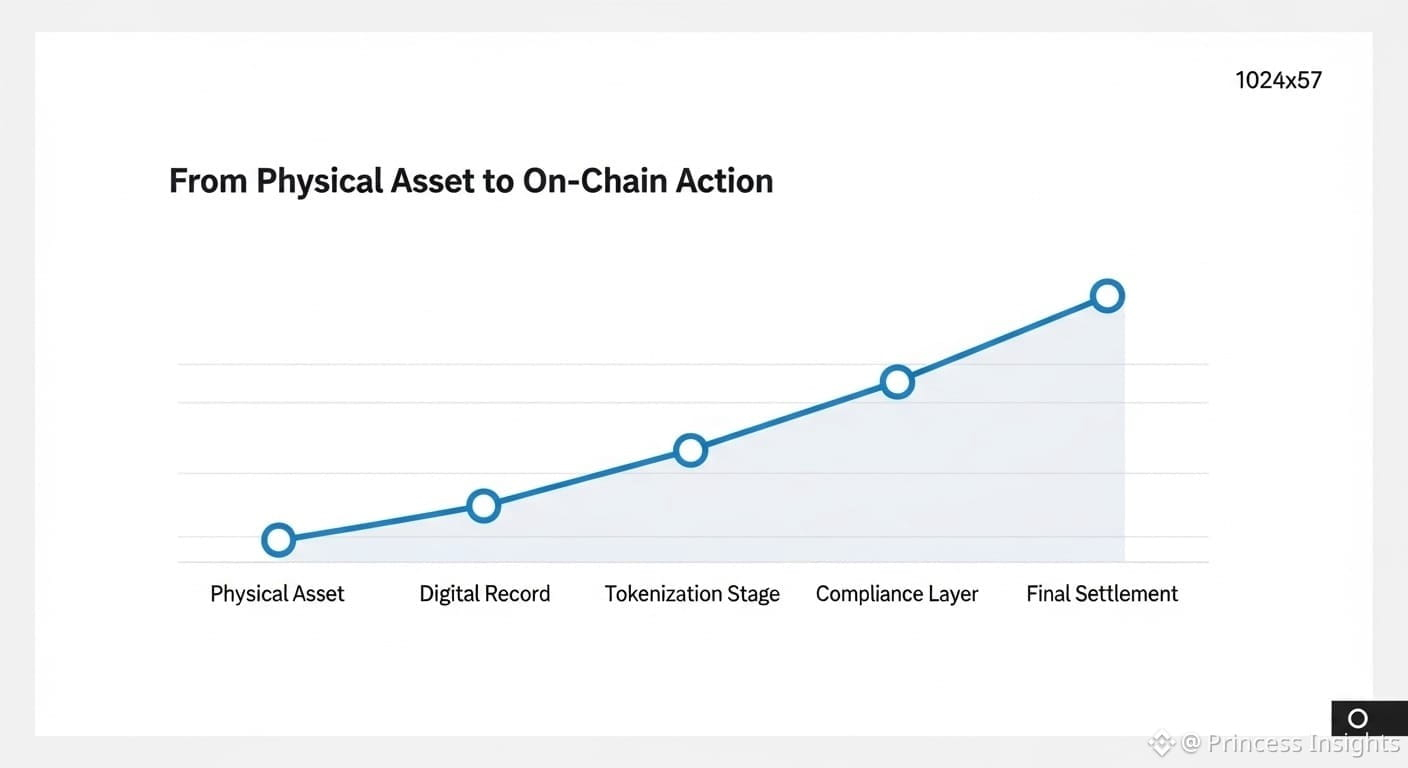Click the chart title From Physical Asset to On-Chain Action
This screenshot has height=768, width=1408.
(x=471, y=181)
